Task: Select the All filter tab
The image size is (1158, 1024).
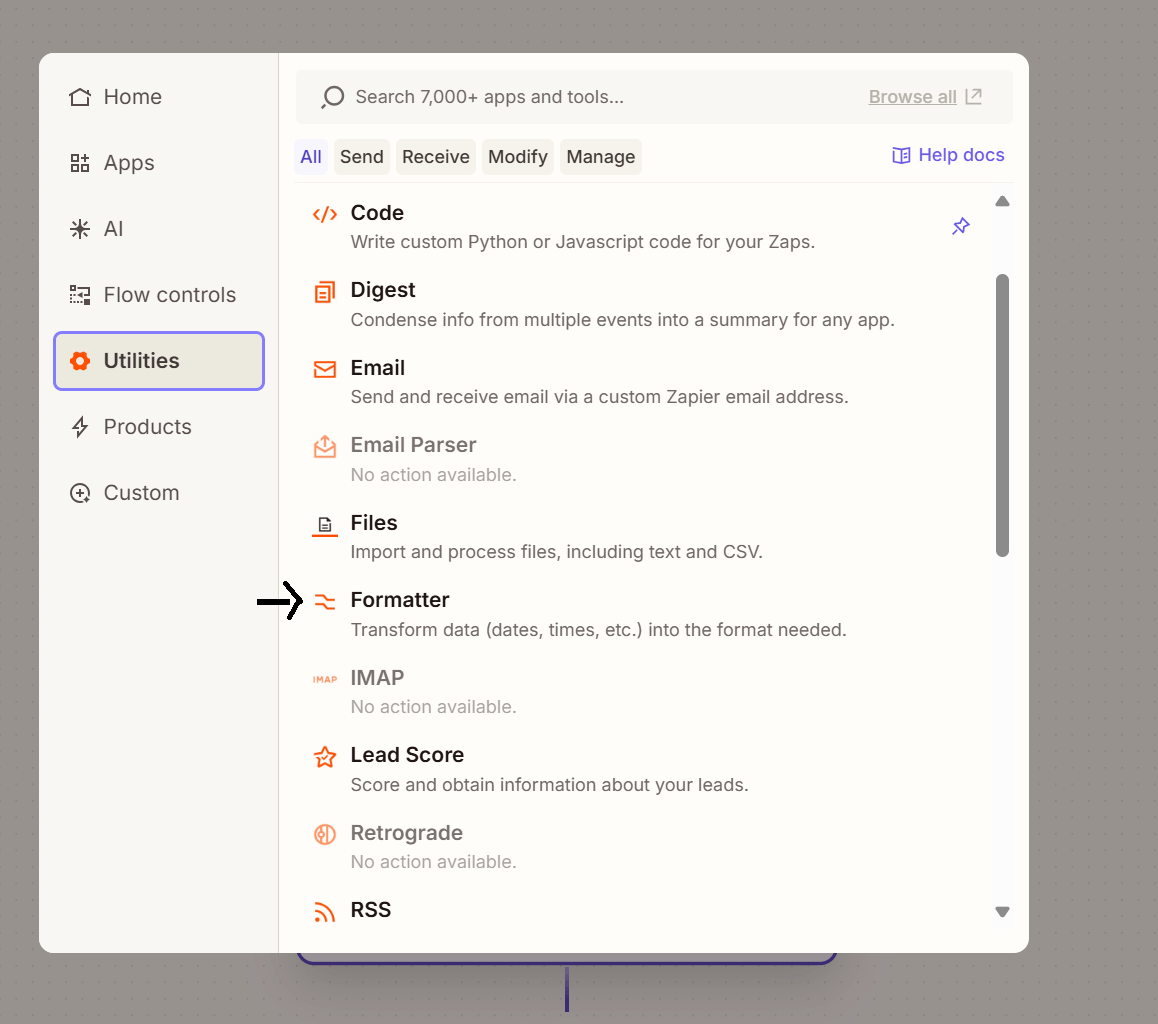Action: click(311, 157)
